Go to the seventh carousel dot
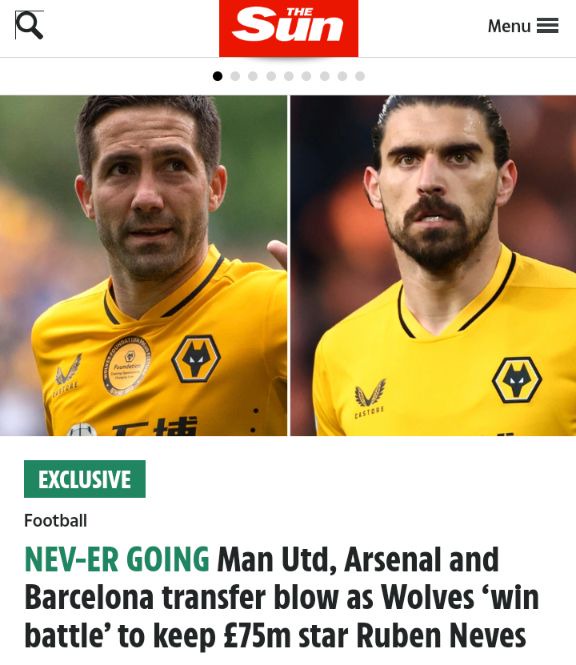The height and width of the screenshot is (665, 576). point(324,76)
